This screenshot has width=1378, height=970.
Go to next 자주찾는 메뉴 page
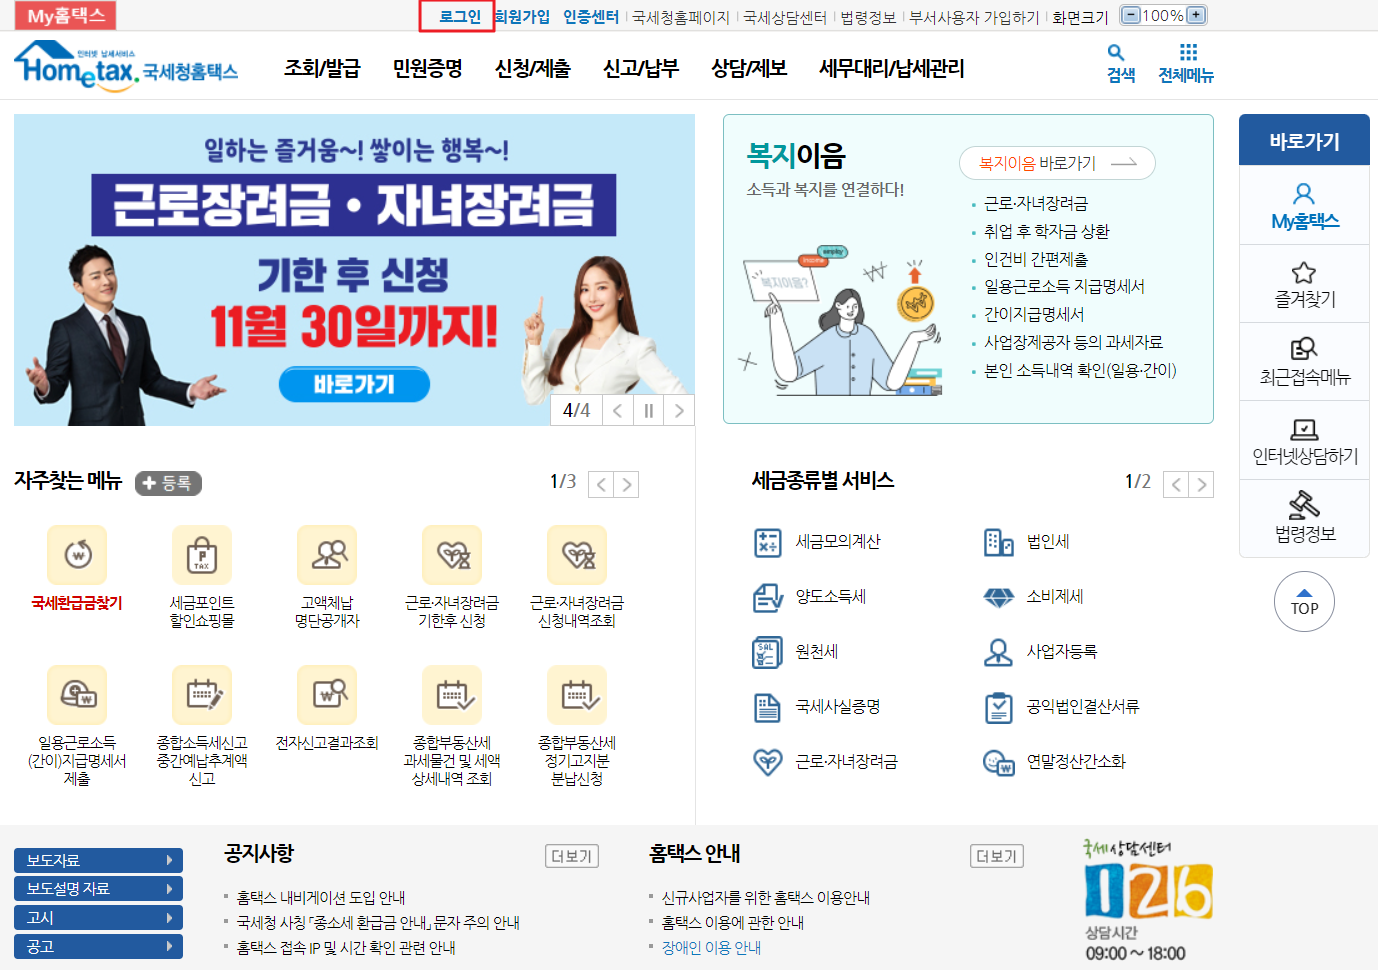tap(627, 485)
